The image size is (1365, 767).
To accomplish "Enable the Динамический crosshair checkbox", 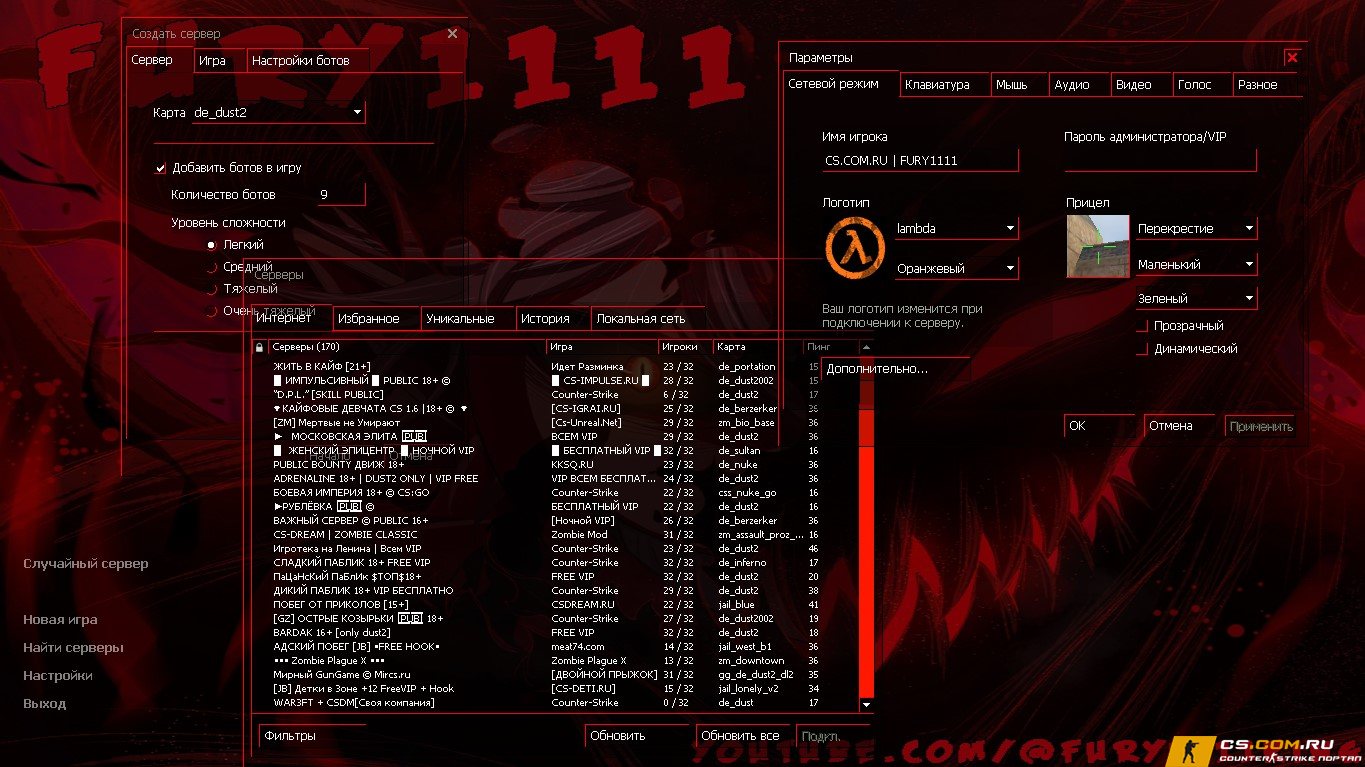I will (1142, 349).
